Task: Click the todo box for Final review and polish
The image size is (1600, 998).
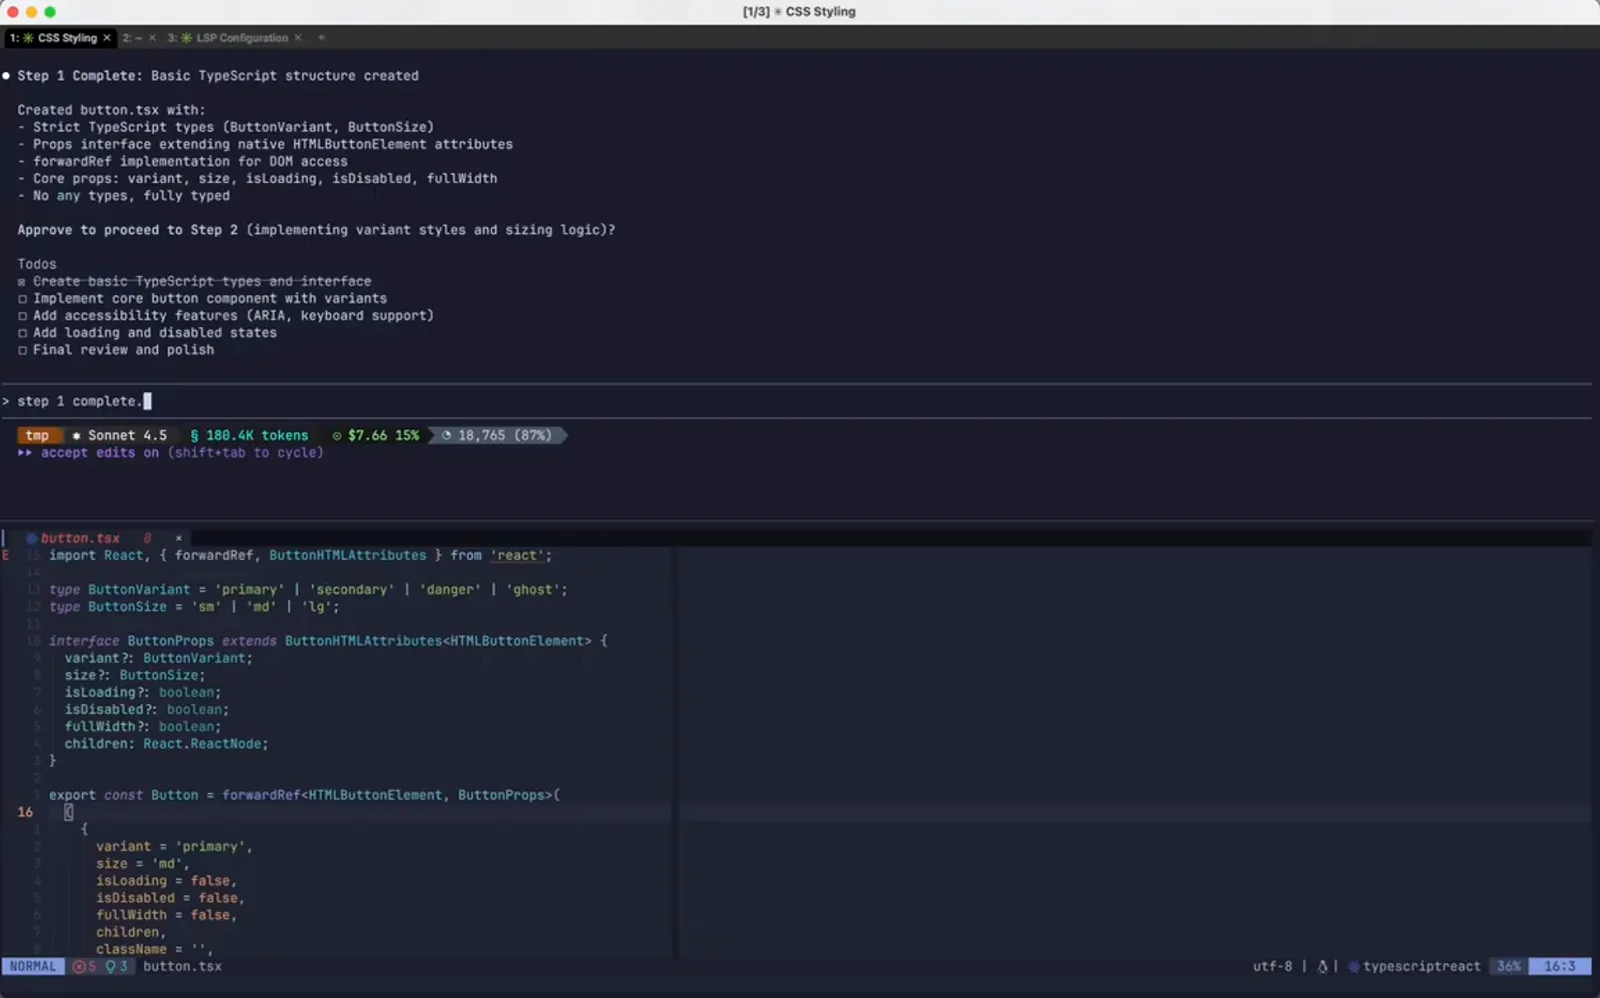Action: pos(22,350)
